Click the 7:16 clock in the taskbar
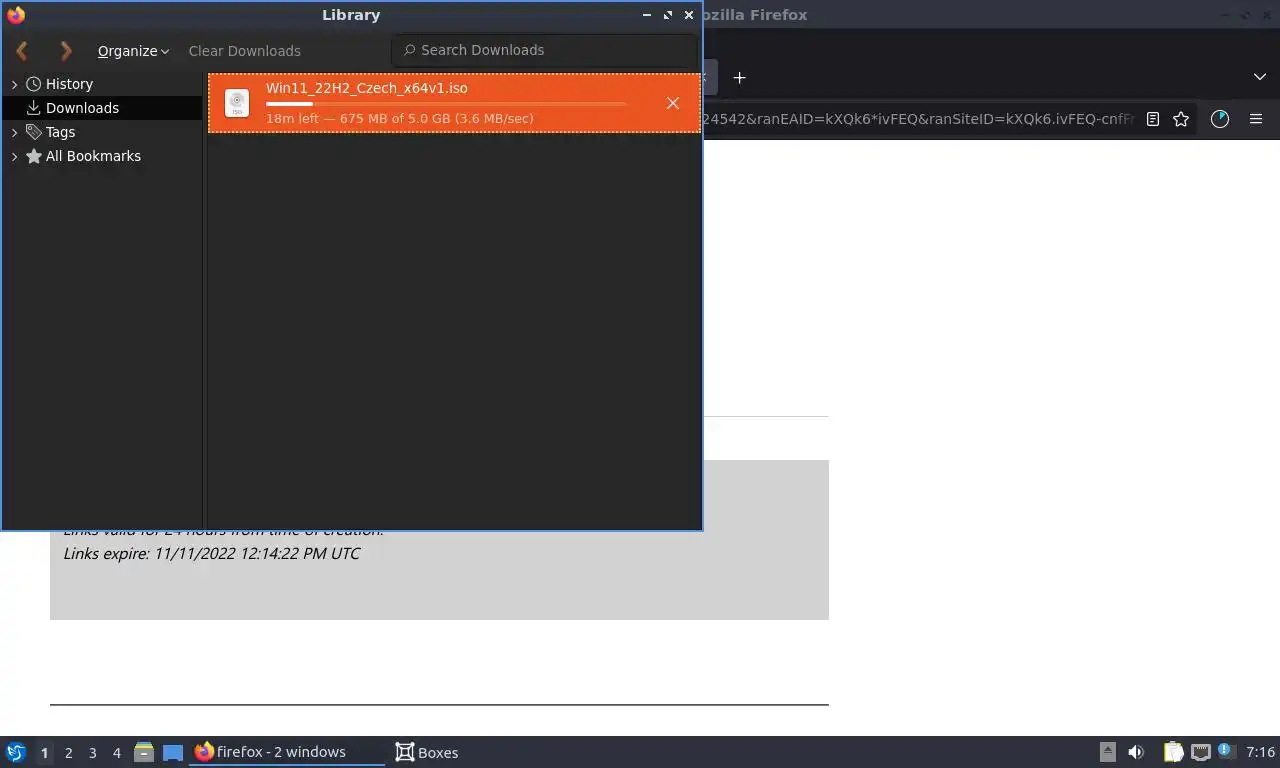Viewport: 1280px width, 768px height. click(1261, 752)
